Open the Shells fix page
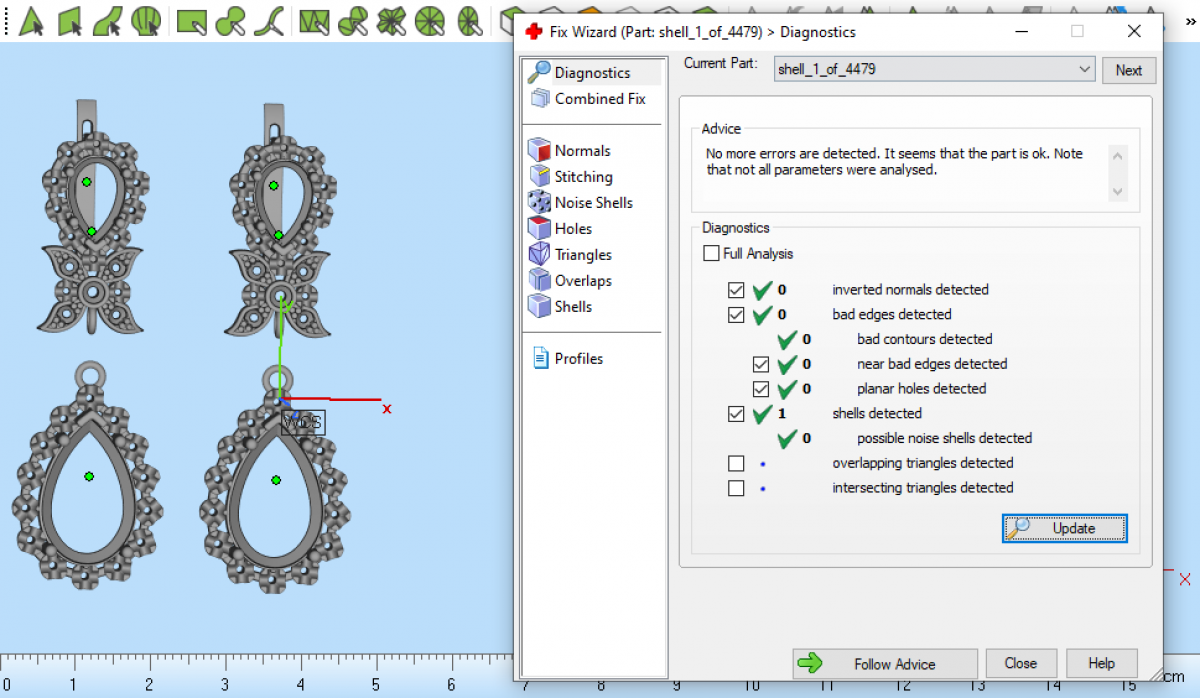Image resolution: width=1200 pixels, height=698 pixels. point(573,307)
